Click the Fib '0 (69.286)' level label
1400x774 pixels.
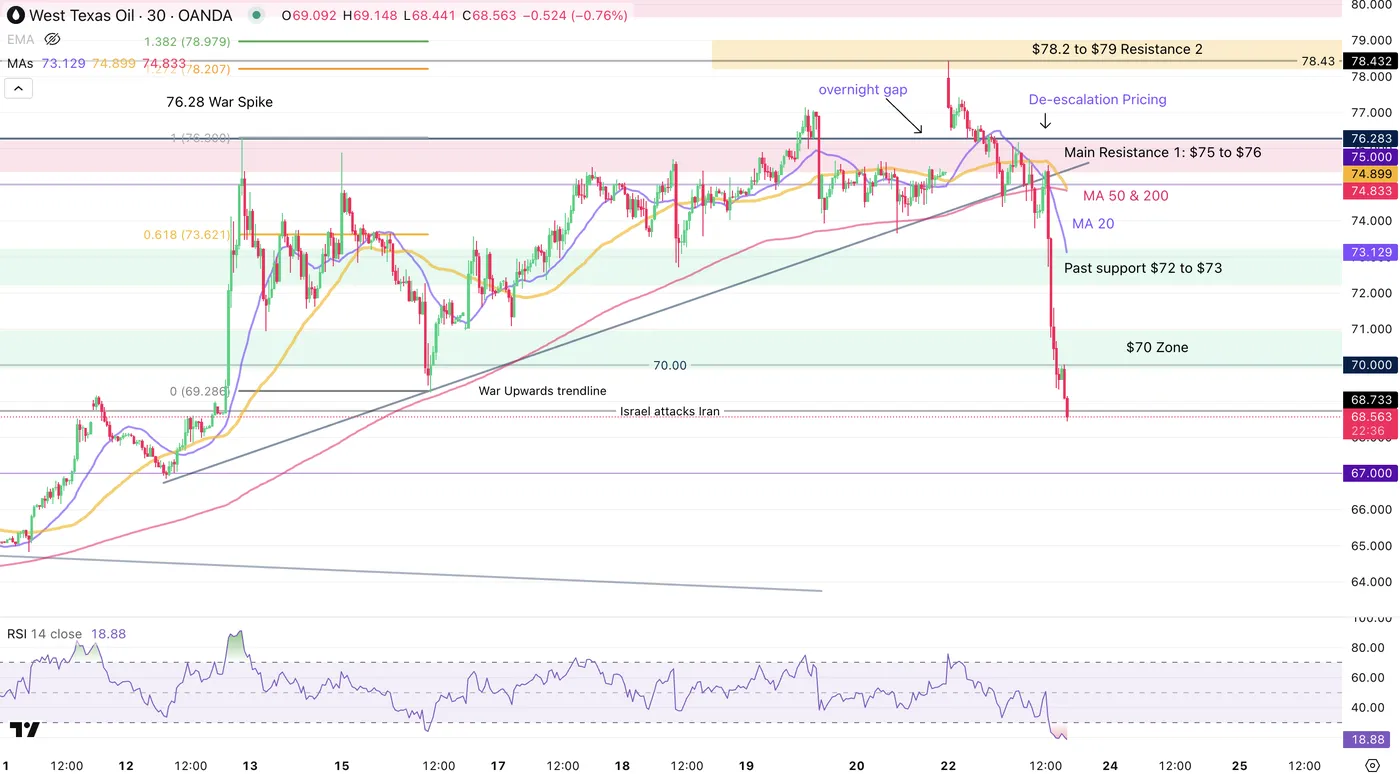199,391
